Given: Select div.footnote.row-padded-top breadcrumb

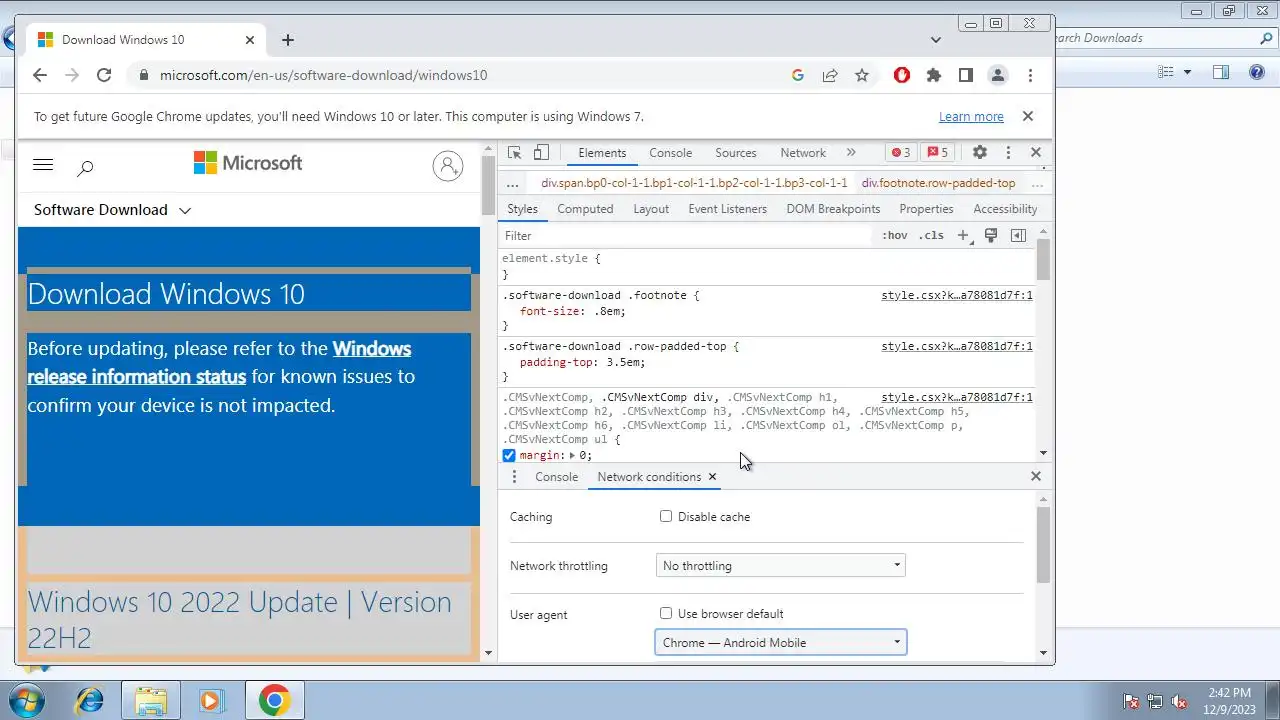Looking at the screenshot, I should point(938,183).
